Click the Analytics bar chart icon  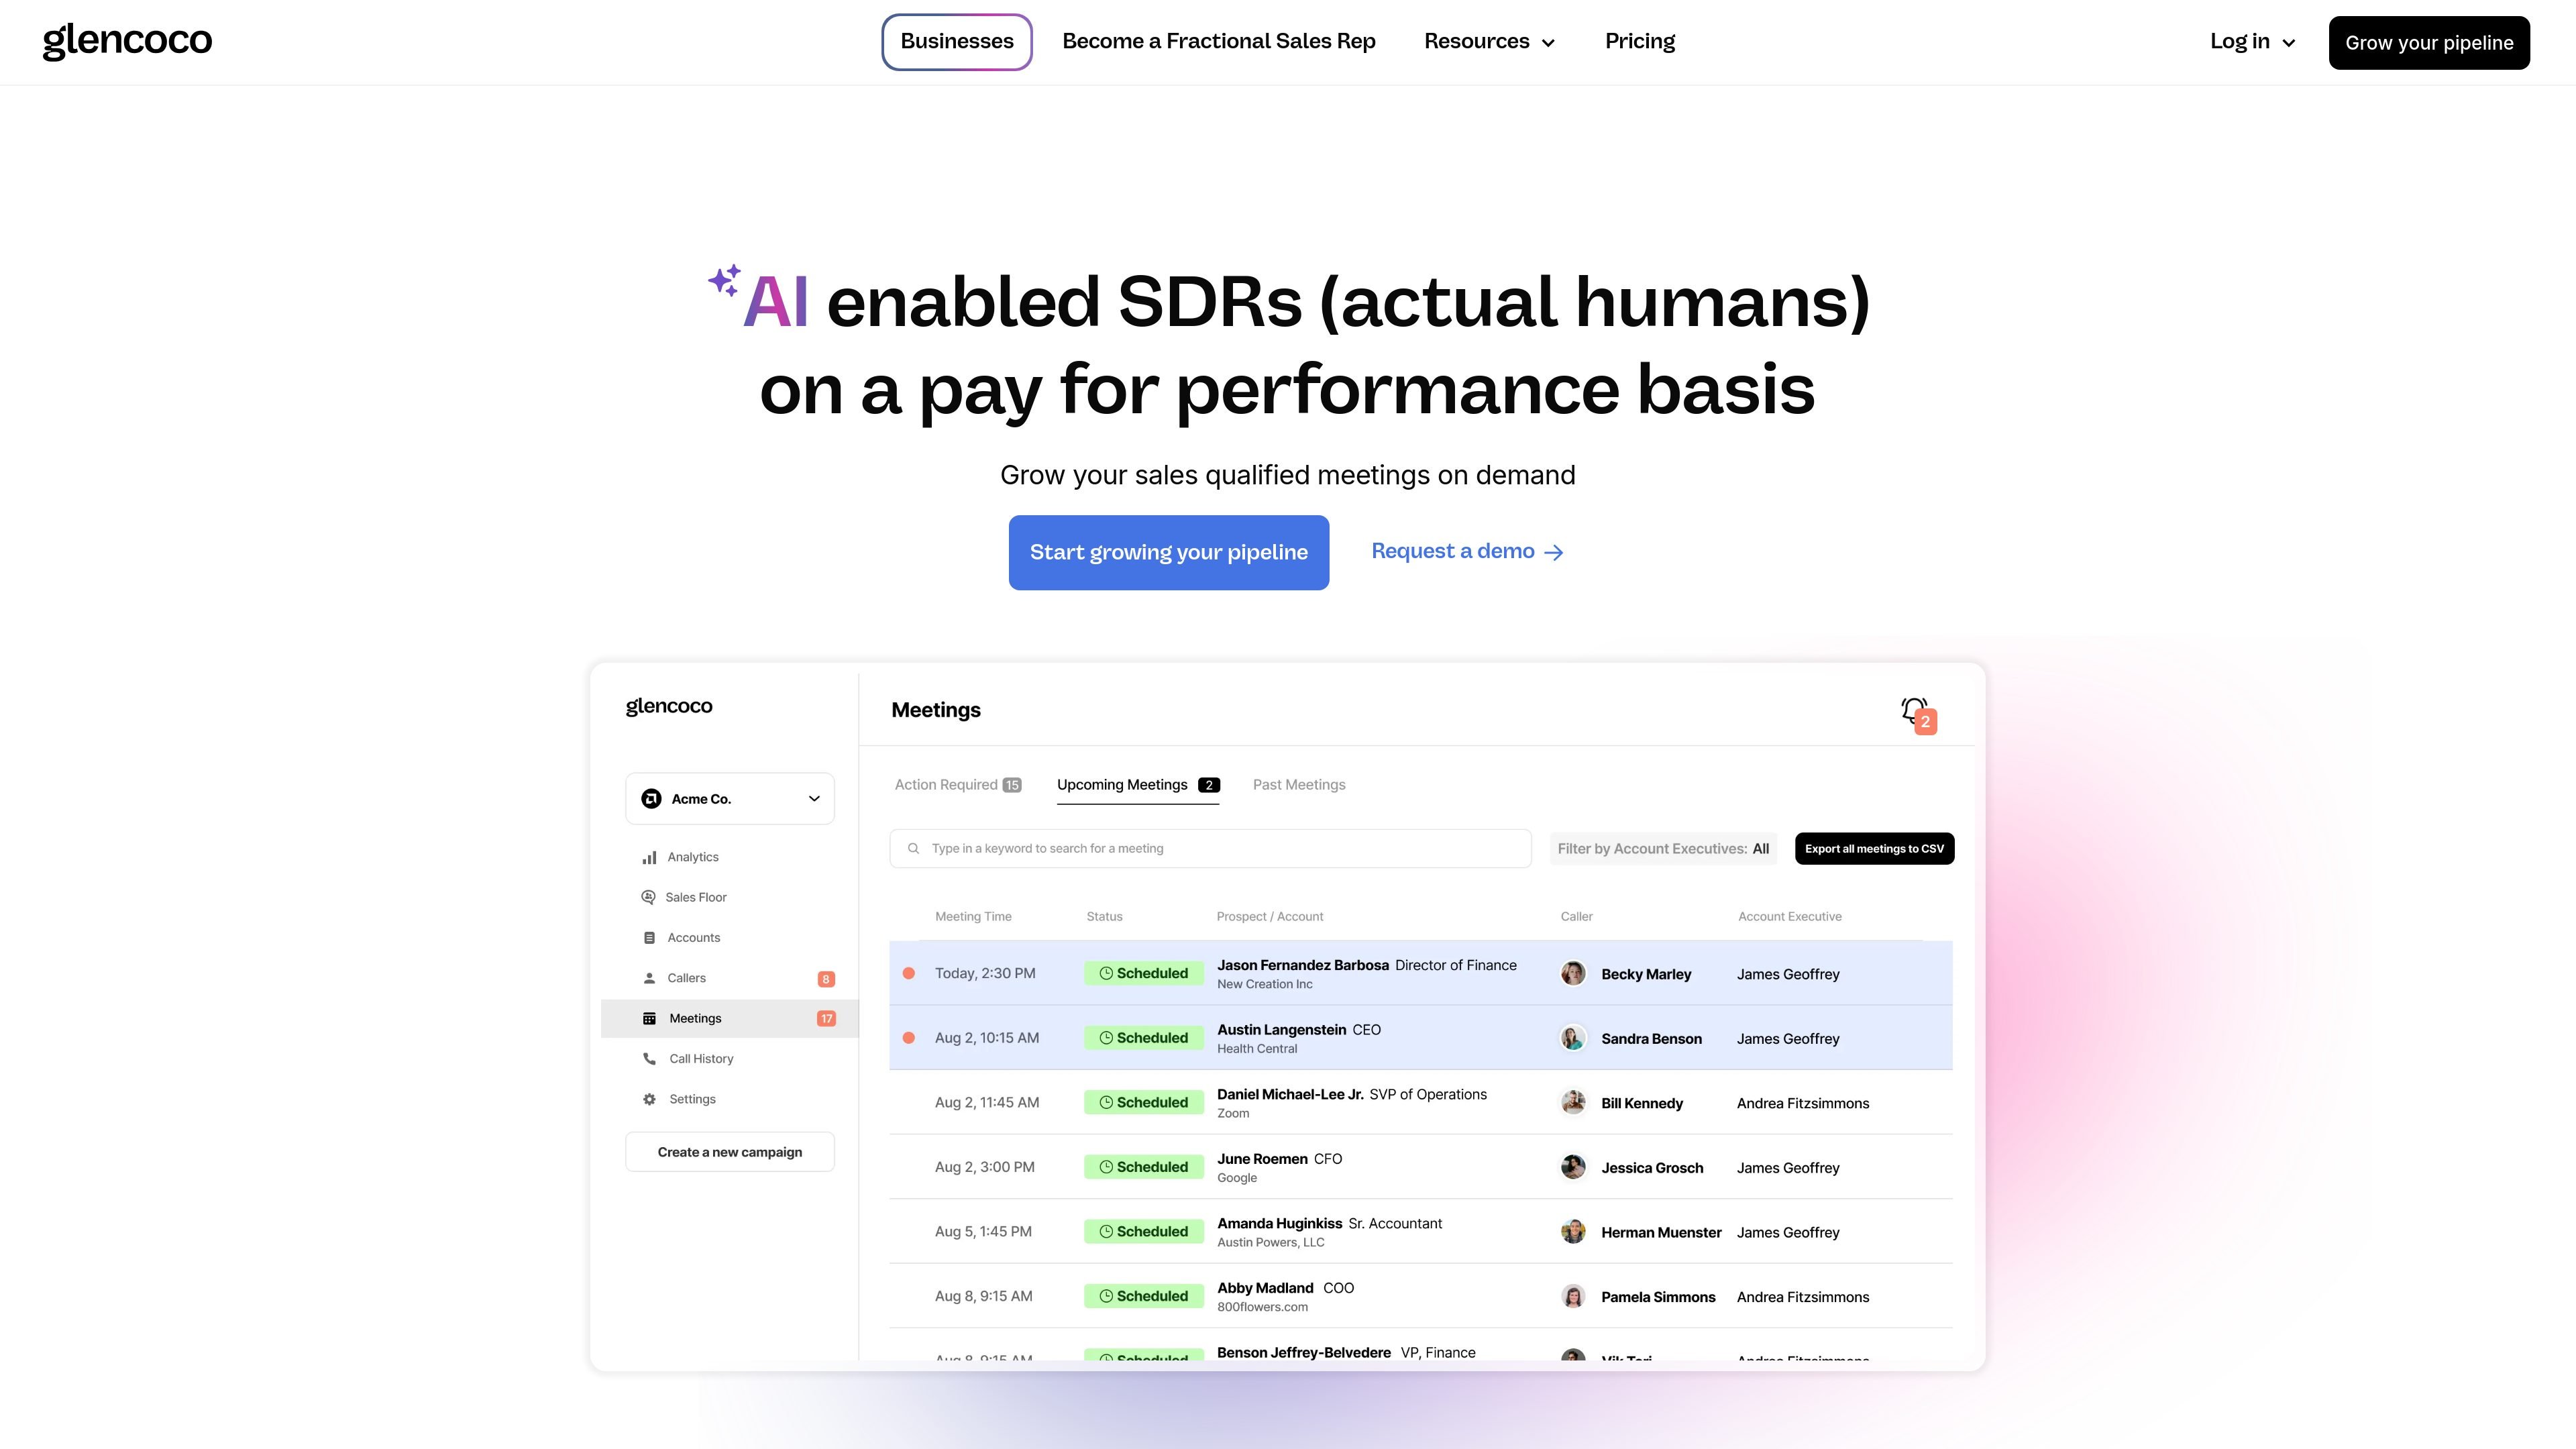(x=649, y=857)
